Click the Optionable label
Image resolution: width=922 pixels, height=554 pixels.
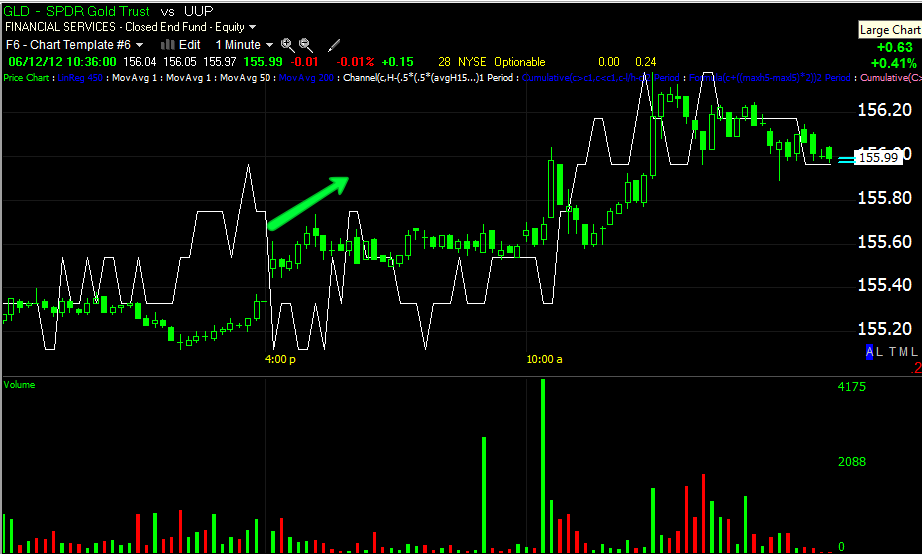[520, 62]
